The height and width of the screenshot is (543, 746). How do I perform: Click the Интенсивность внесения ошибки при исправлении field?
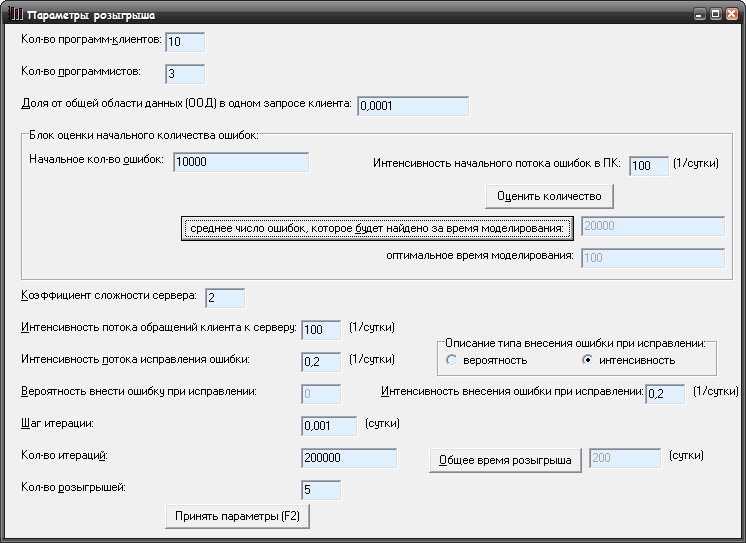click(665, 394)
